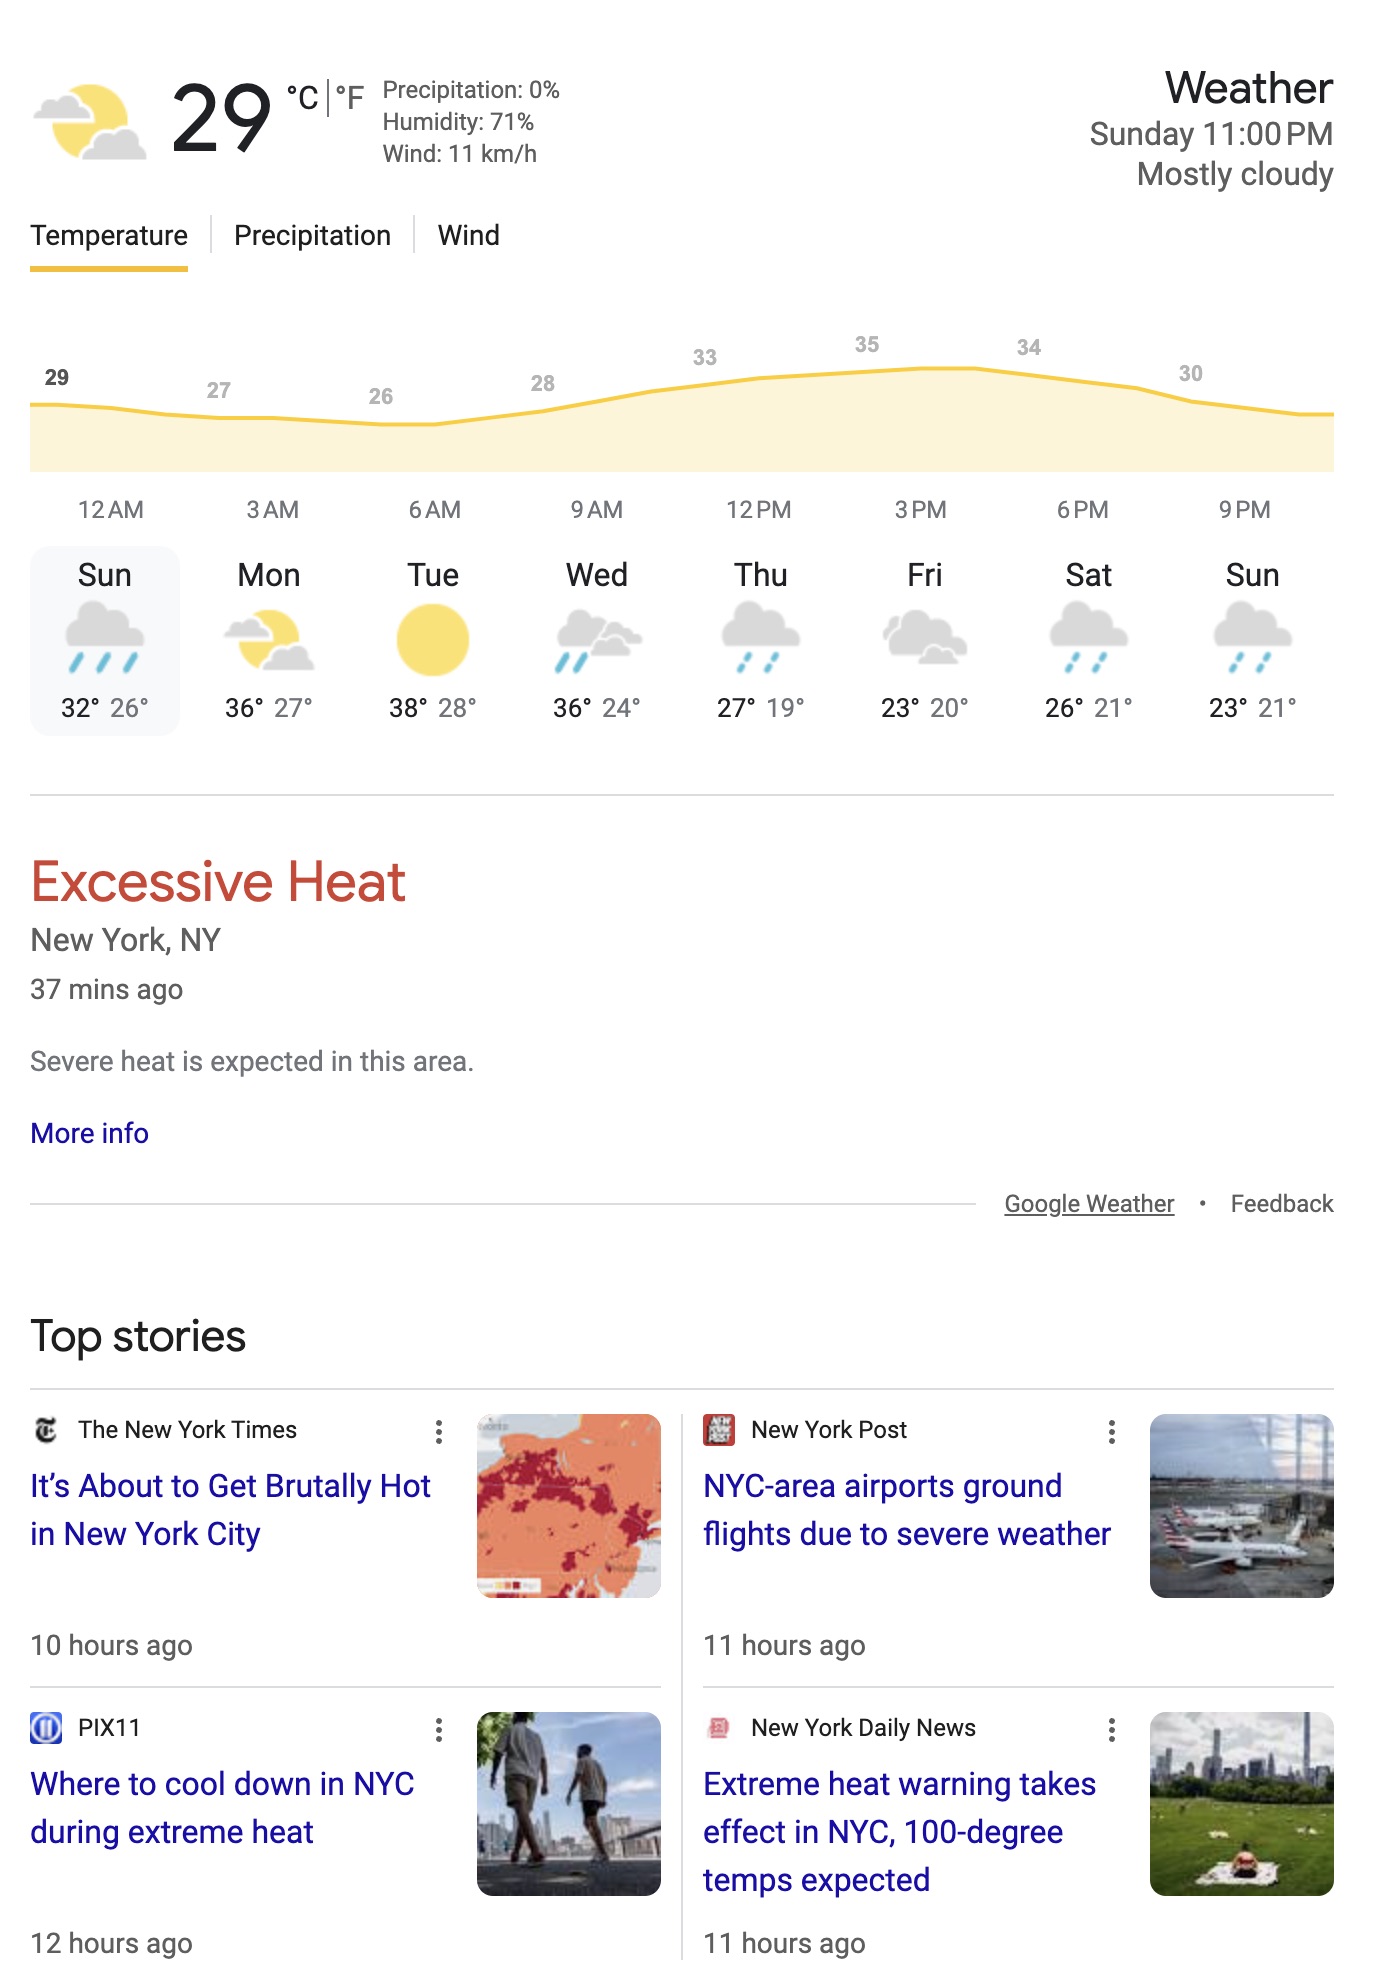
Task: Open more options for New York Times story
Action: (439, 1431)
